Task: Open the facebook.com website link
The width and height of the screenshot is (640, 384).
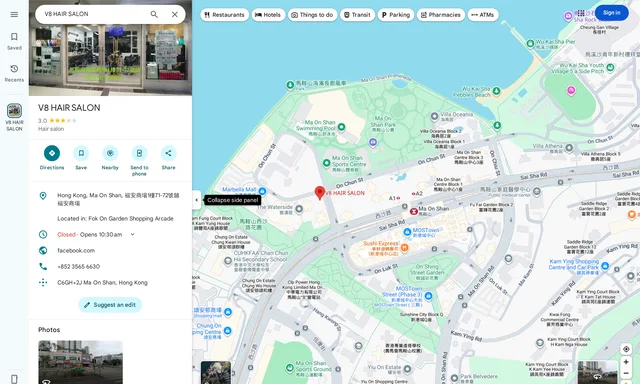Action: pyautogui.click(x=76, y=251)
